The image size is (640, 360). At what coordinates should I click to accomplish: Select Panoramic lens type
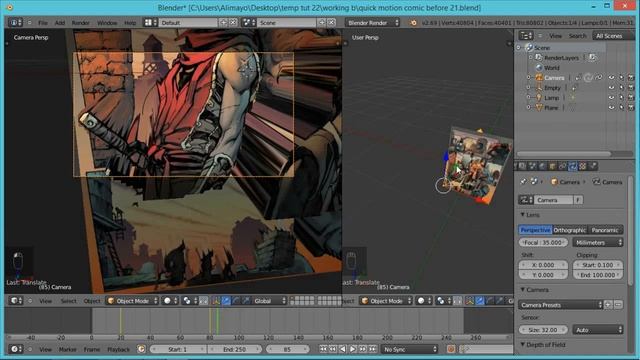605,230
